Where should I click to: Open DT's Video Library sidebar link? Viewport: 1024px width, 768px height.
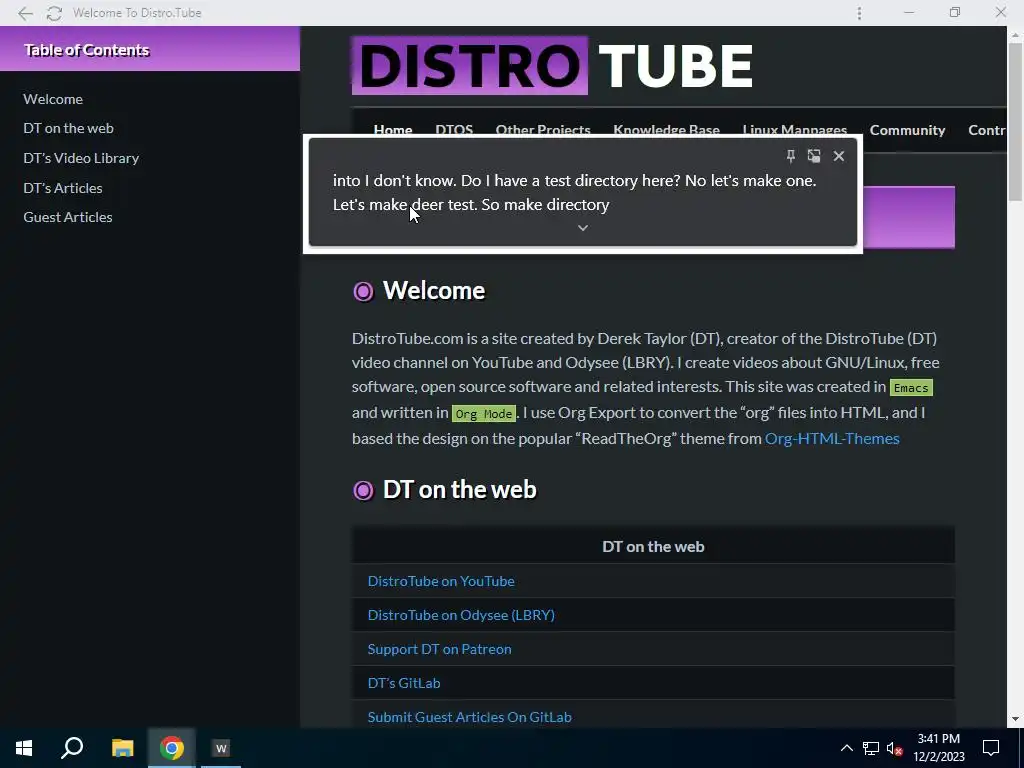[81, 158]
